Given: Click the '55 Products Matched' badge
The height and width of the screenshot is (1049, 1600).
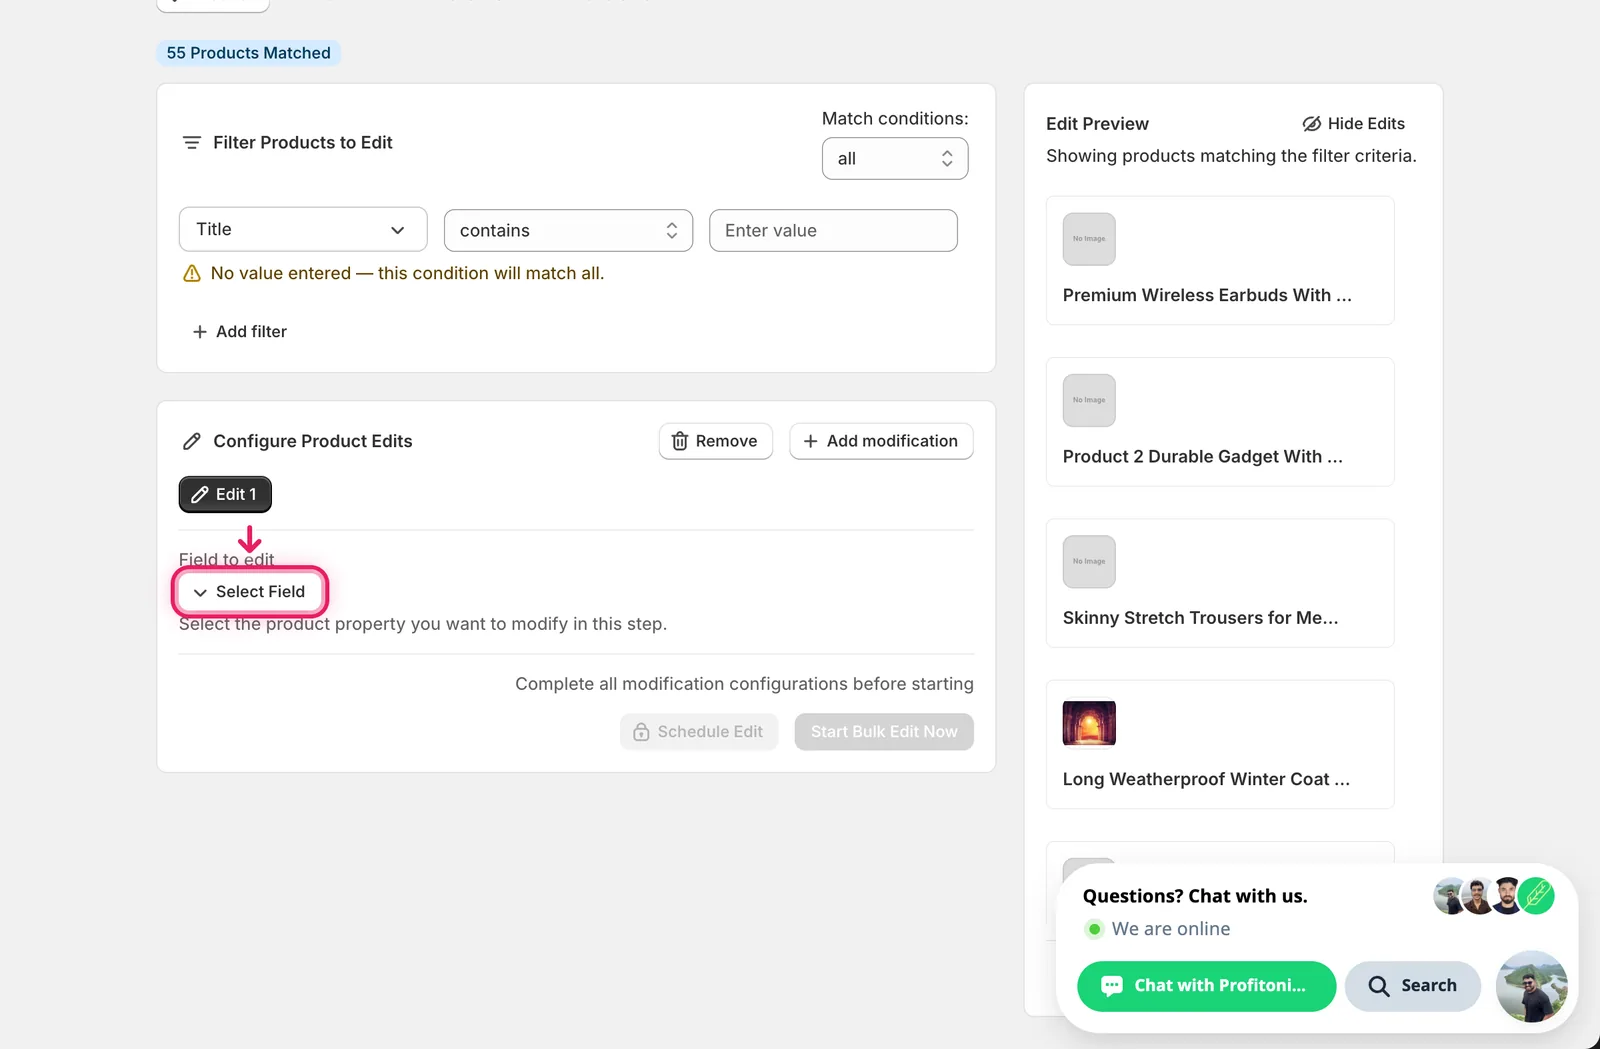Looking at the screenshot, I should tap(248, 53).
